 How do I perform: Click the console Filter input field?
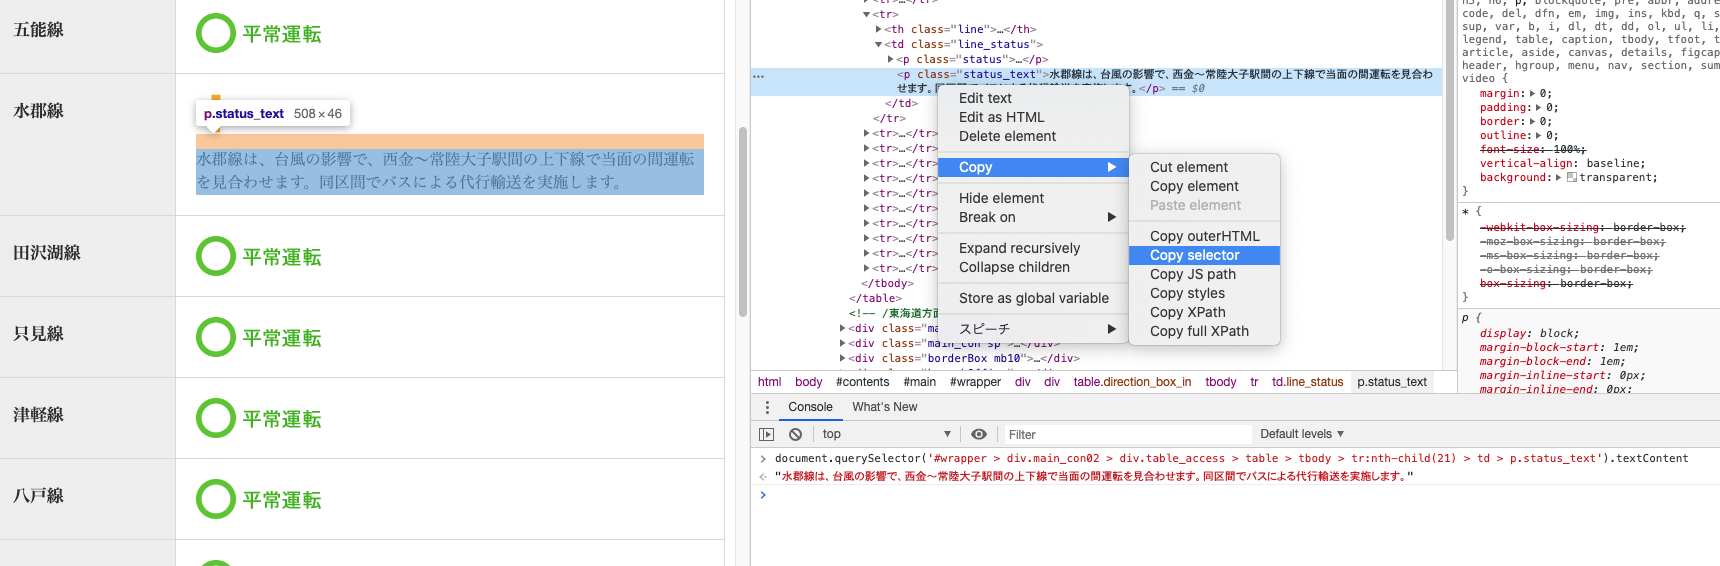pos(1126,434)
